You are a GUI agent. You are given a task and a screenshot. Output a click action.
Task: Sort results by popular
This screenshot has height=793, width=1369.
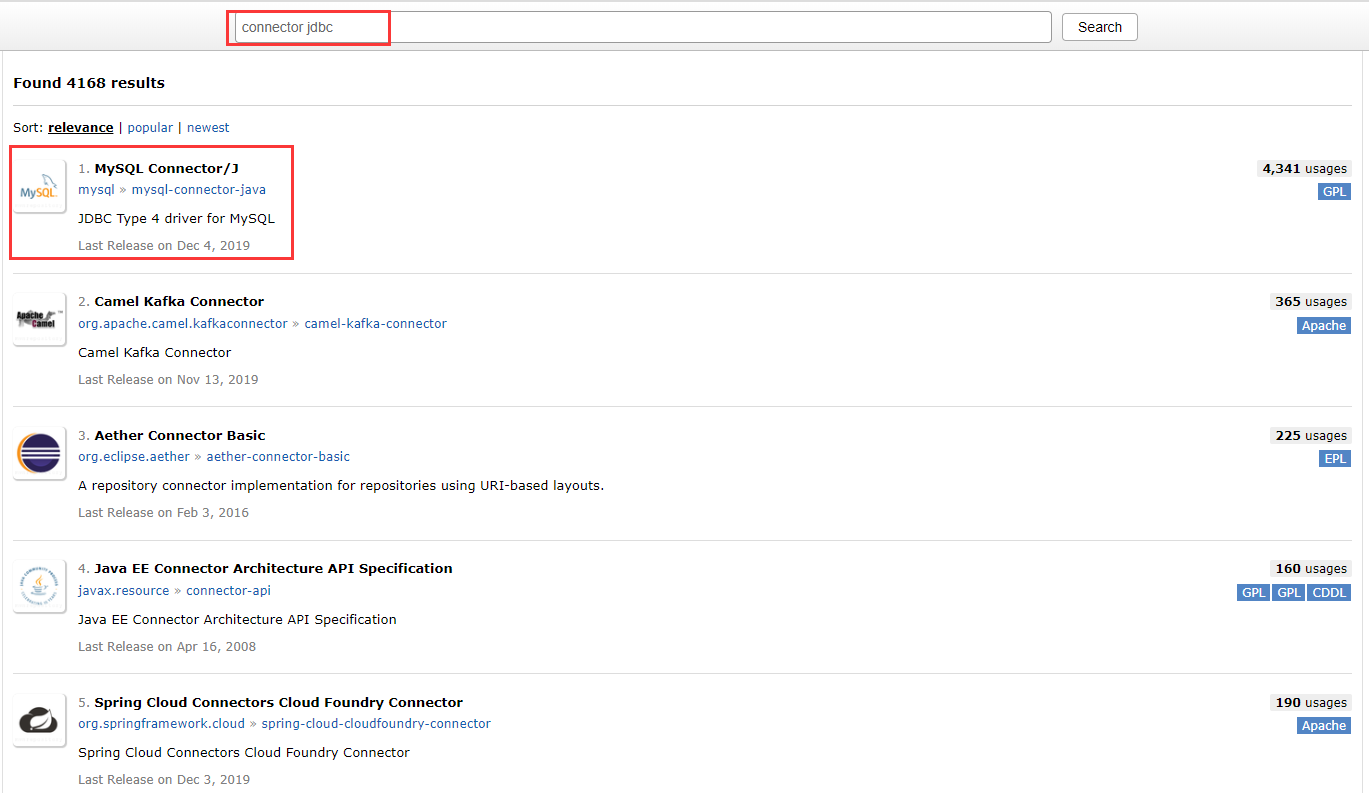tap(150, 128)
